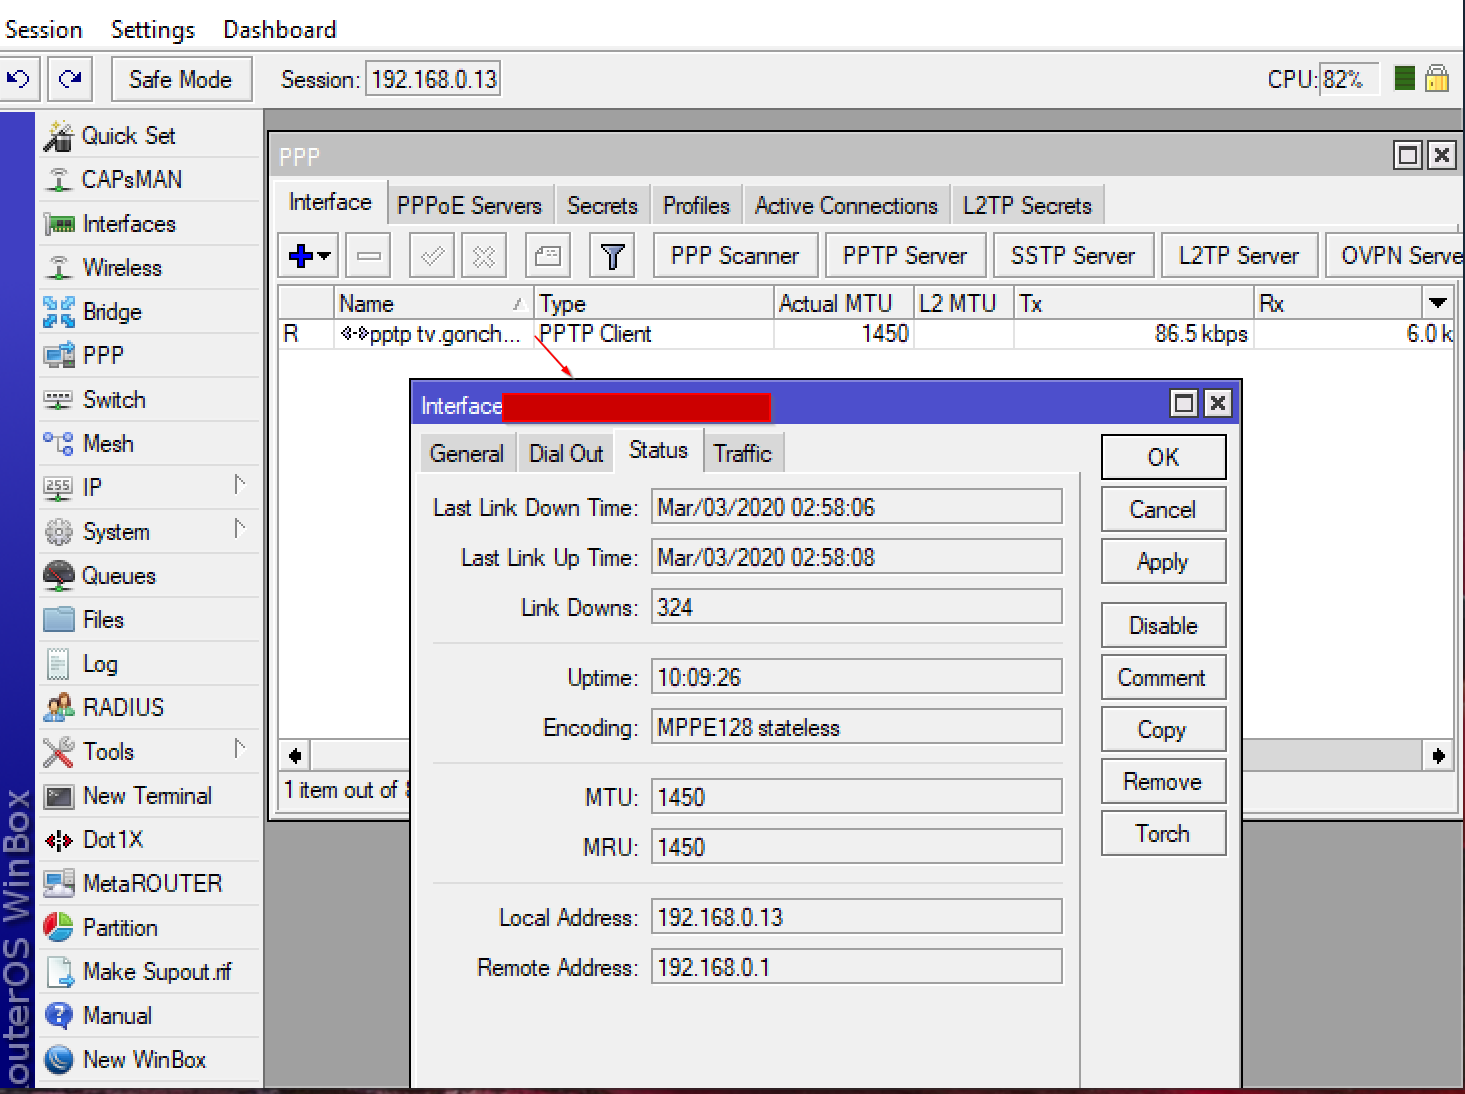Click the SSTP Server button

coord(1073,256)
